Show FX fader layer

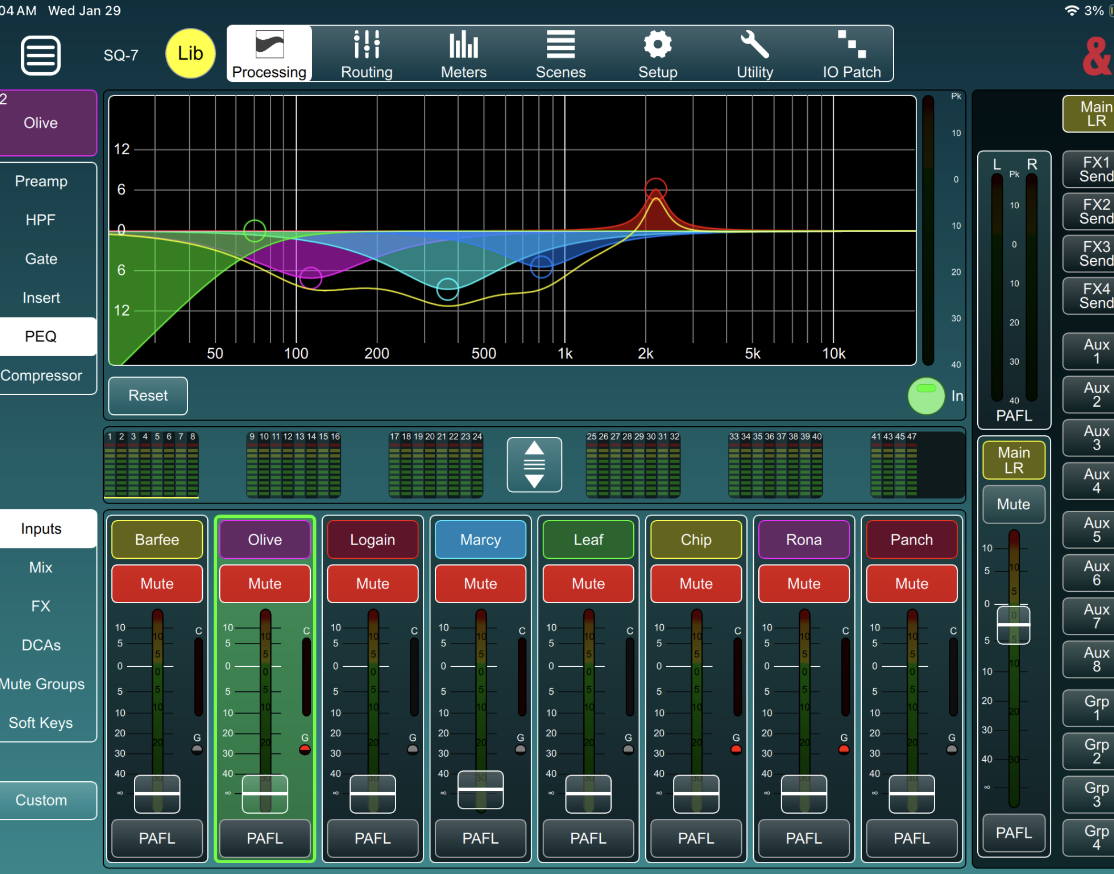[x=40, y=606]
